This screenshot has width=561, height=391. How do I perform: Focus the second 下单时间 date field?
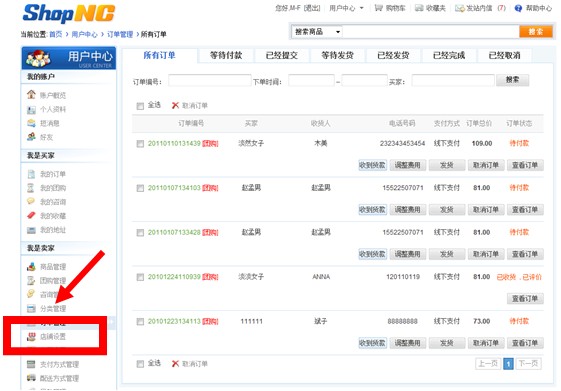(x=364, y=80)
